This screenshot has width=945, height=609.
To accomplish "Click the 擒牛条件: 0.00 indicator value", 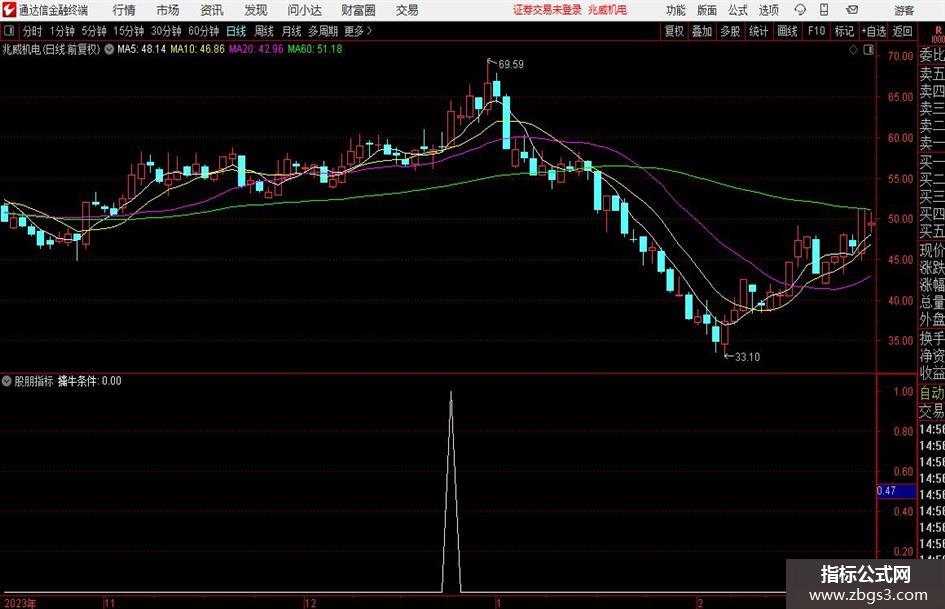I will pyautogui.click(x=89, y=381).
